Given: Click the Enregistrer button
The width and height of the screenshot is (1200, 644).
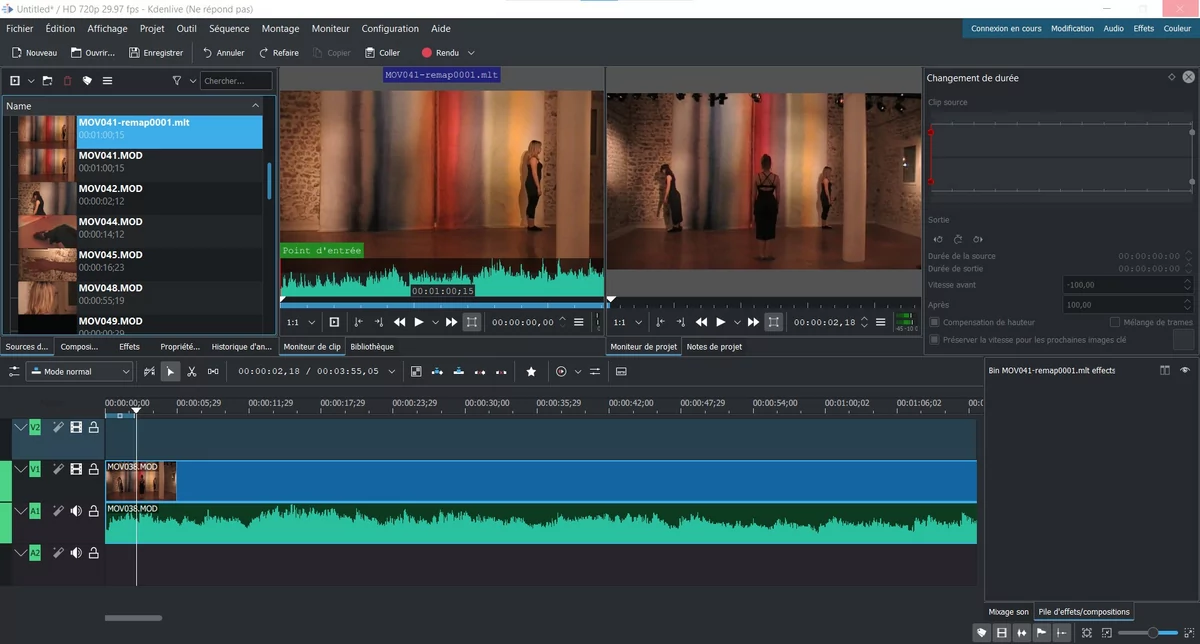Looking at the screenshot, I should (155, 53).
